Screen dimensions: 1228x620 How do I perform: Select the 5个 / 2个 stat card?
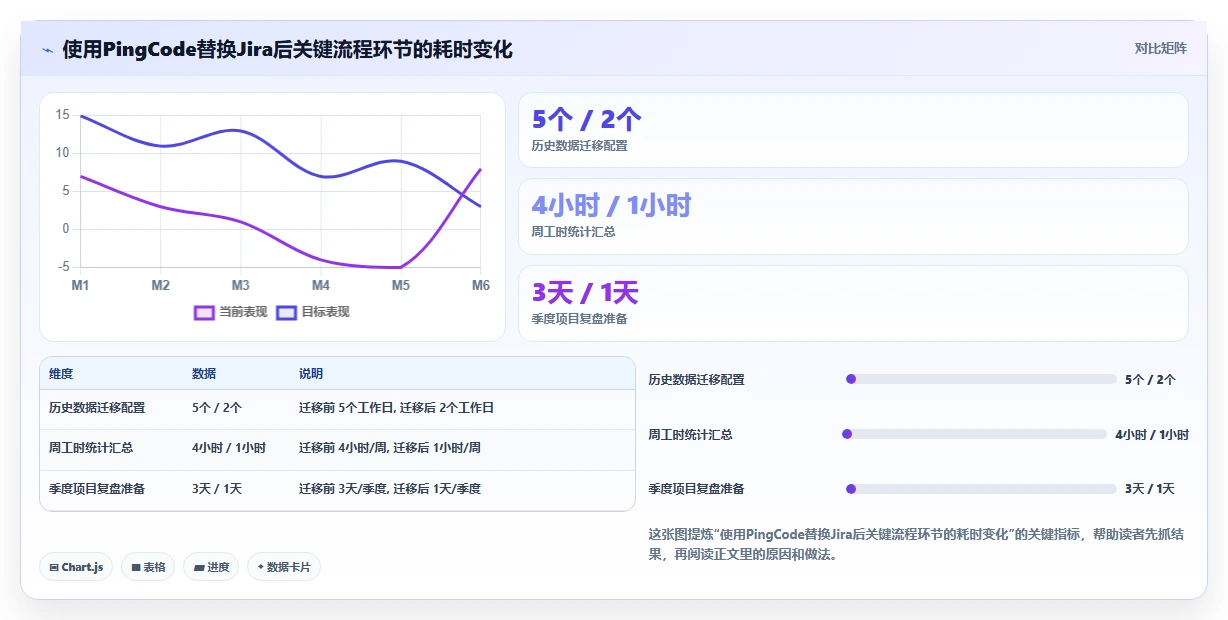[x=853, y=130]
